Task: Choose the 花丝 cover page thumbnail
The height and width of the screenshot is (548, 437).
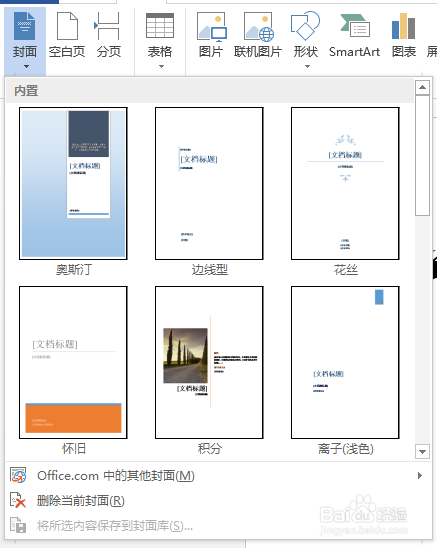Action: pyautogui.click(x=345, y=183)
